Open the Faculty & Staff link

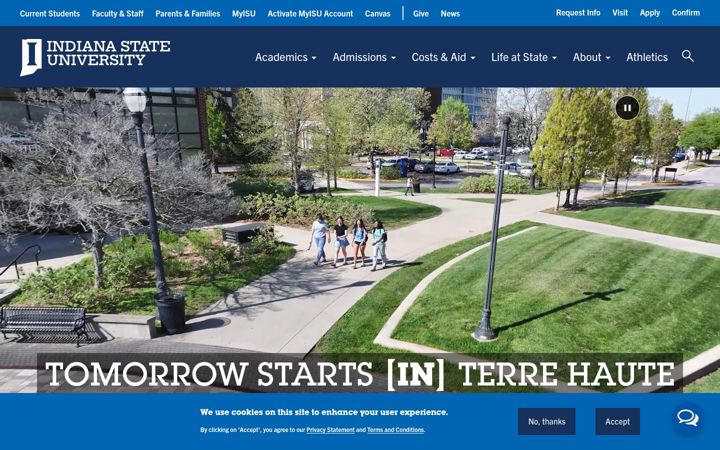point(118,14)
